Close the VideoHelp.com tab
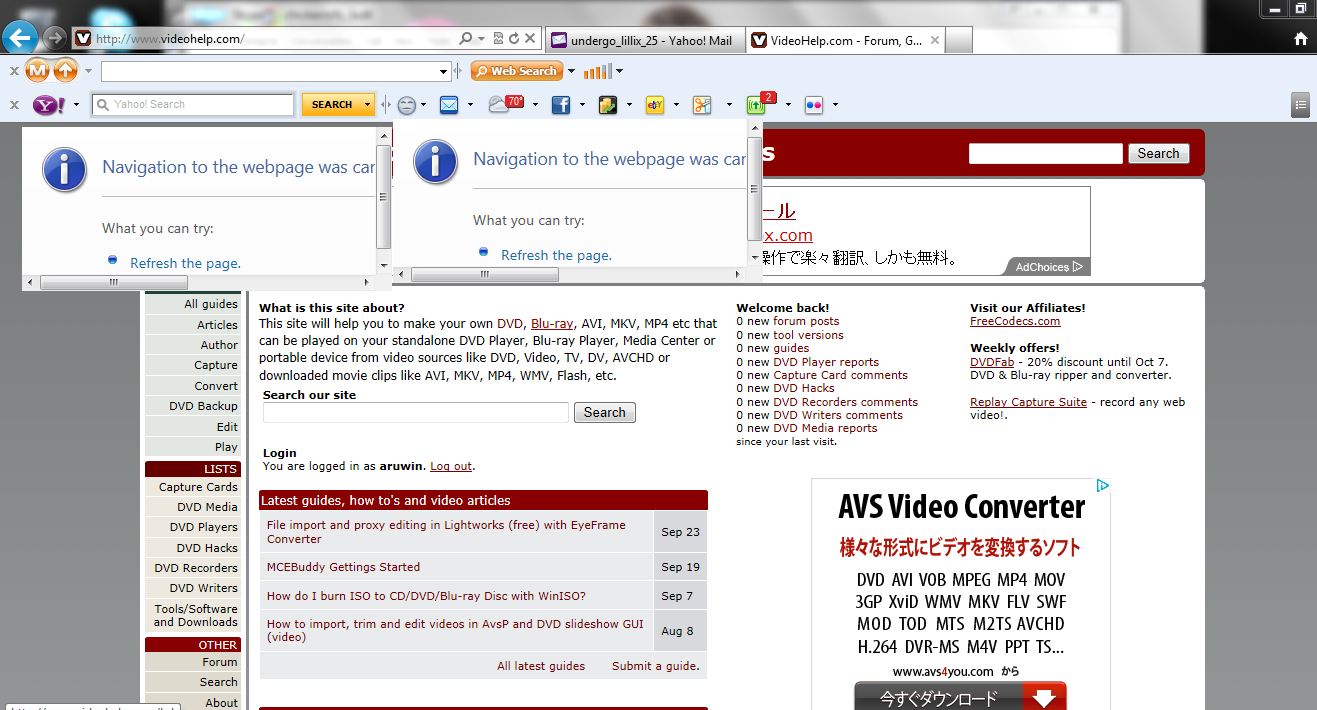This screenshot has height=710, width=1317. pos(935,40)
